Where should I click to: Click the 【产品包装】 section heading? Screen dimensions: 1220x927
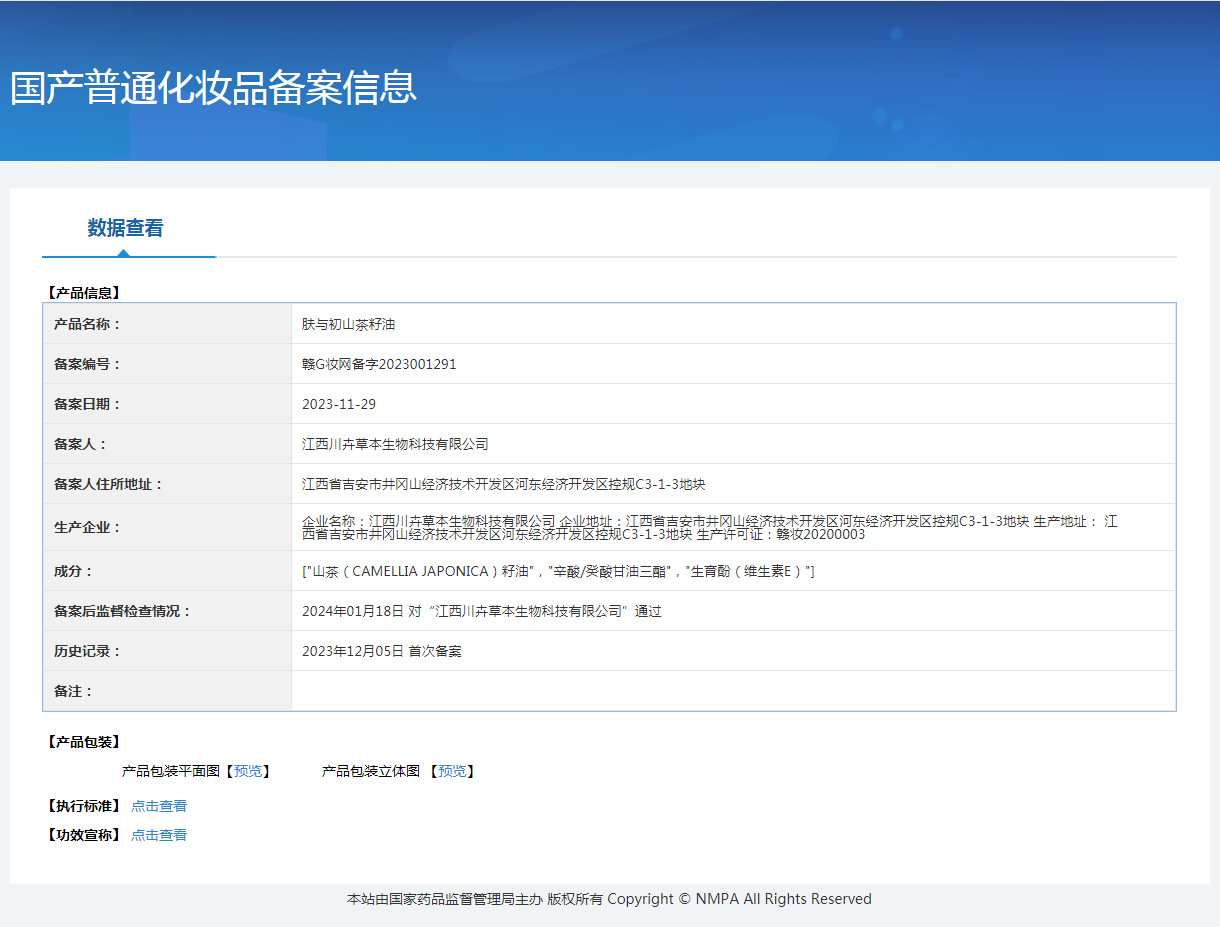pos(84,742)
